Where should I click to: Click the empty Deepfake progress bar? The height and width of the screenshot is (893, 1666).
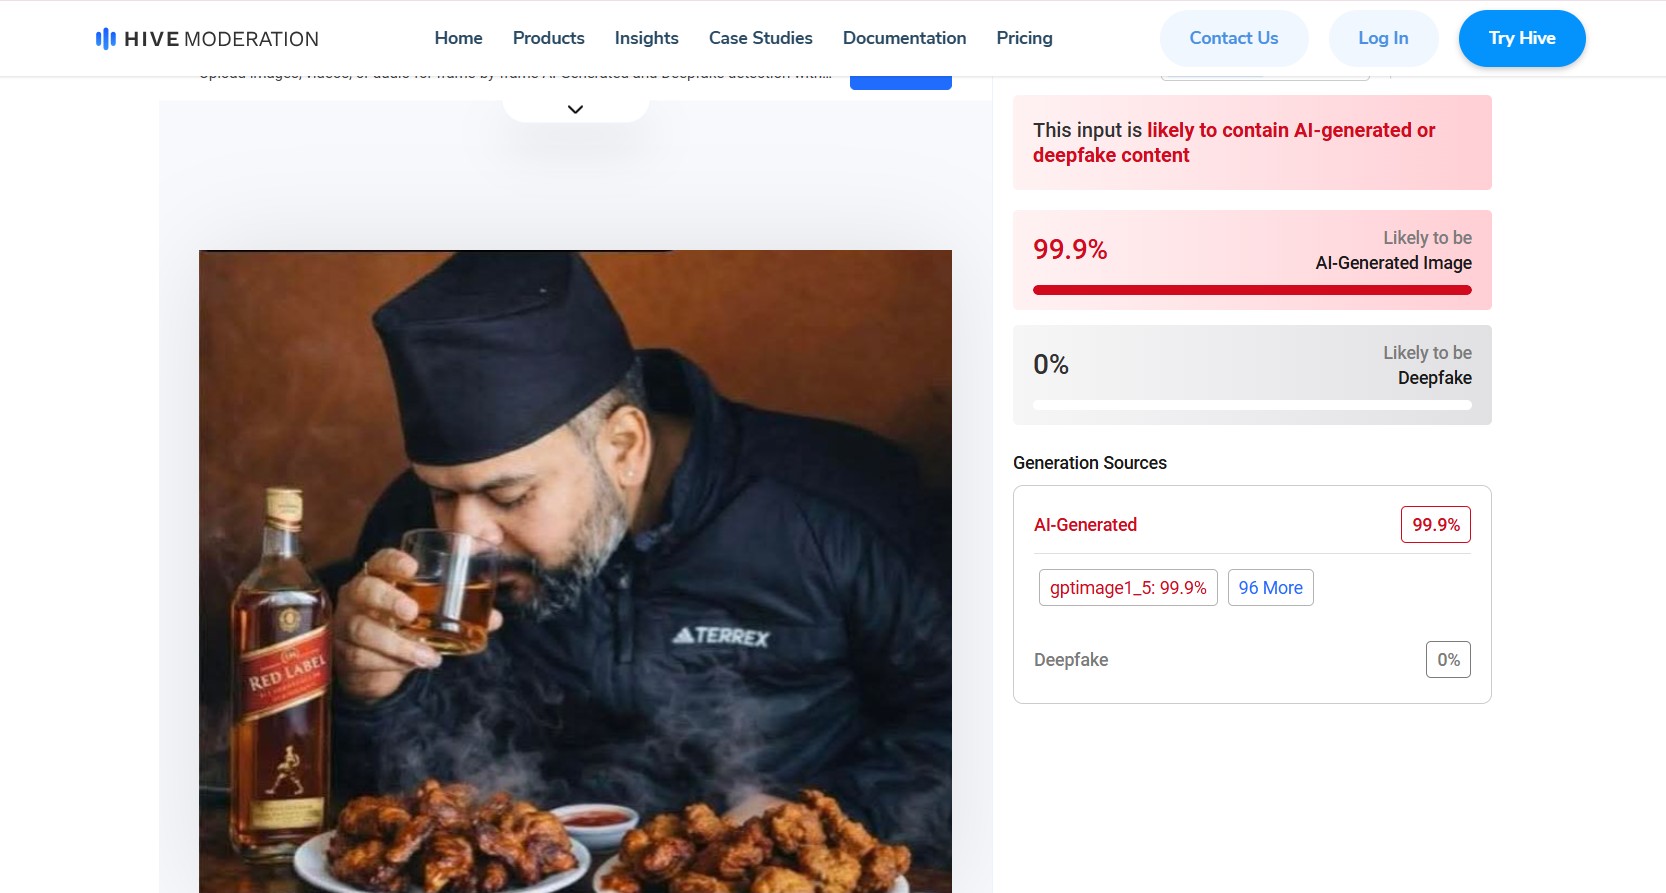tap(1252, 405)
